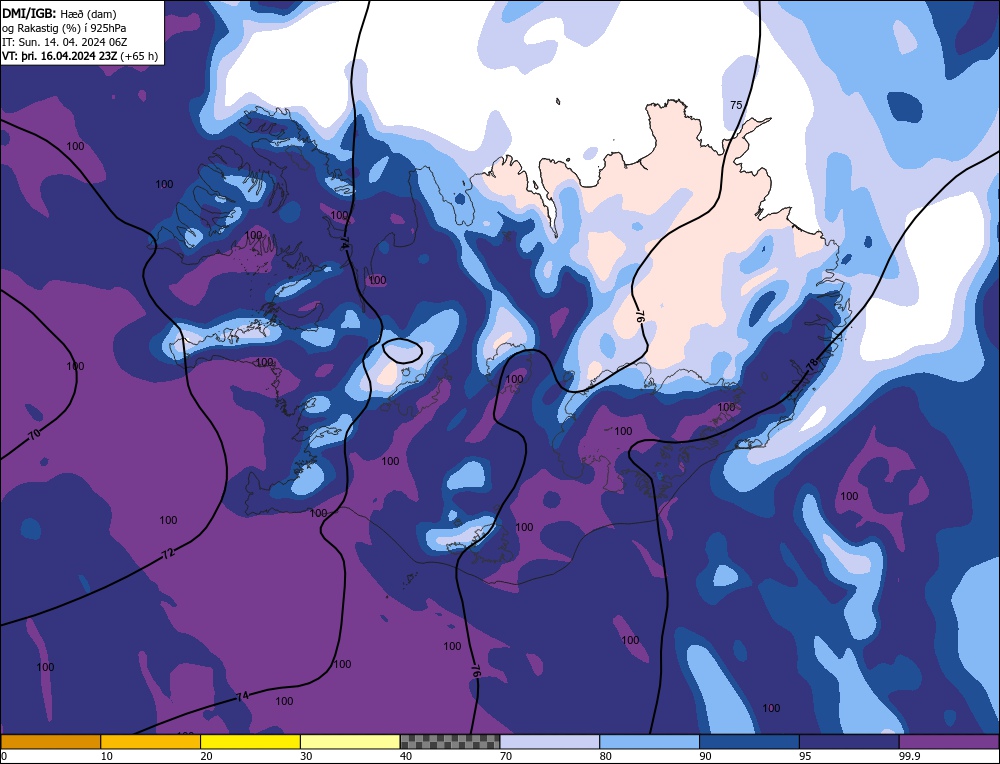This screenshot has height=764, width=1000.
Task: Click the legend tick label "90"
Action: tap(705, 756)
